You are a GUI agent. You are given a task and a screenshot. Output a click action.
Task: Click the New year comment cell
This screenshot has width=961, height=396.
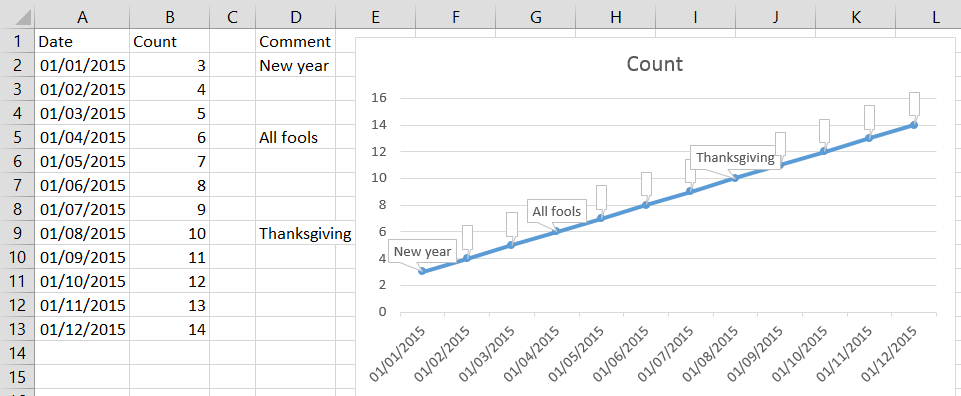point(295,66)
